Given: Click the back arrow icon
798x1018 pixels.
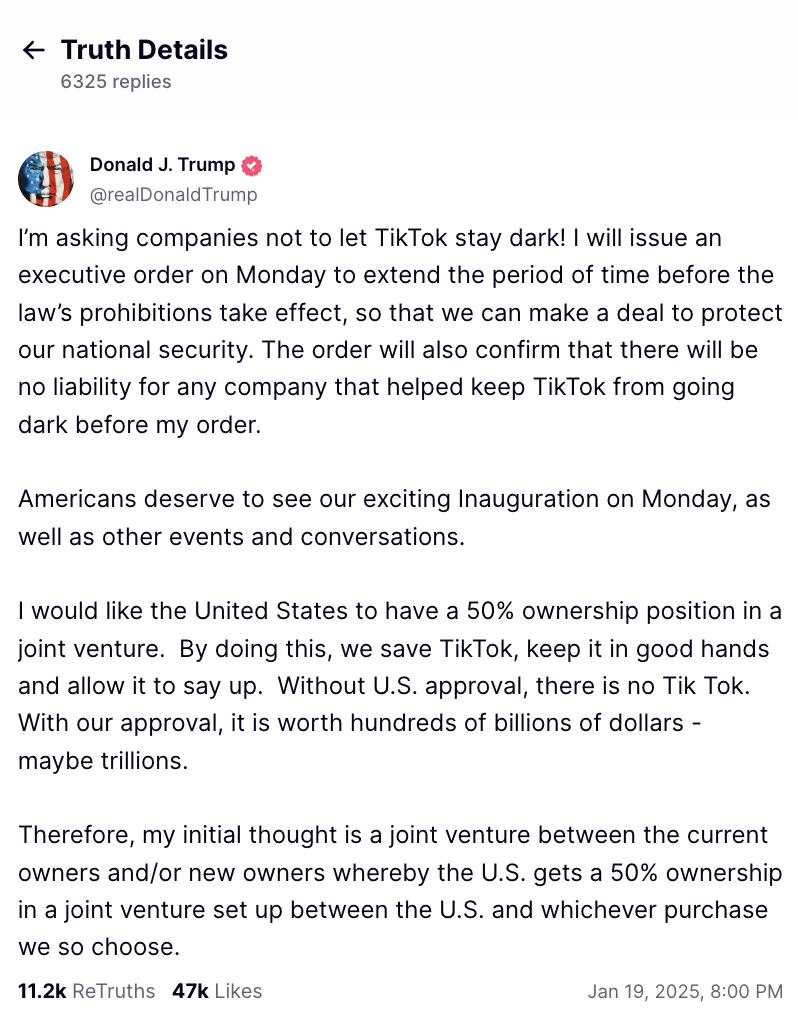Looking at the screenshot, I should pyautogui.click(x=34, y=51).
